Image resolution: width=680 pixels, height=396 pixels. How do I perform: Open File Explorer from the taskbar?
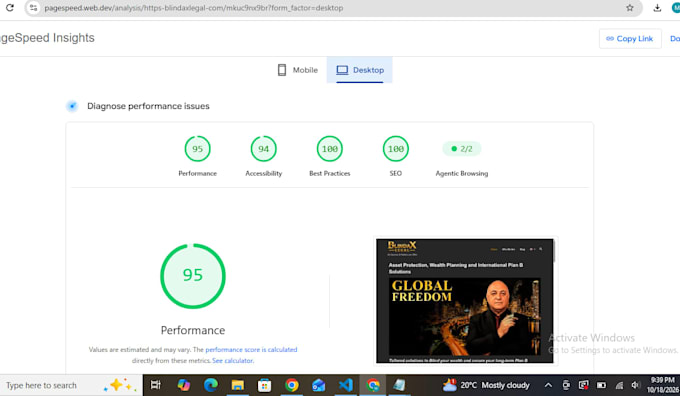[238, 385]
